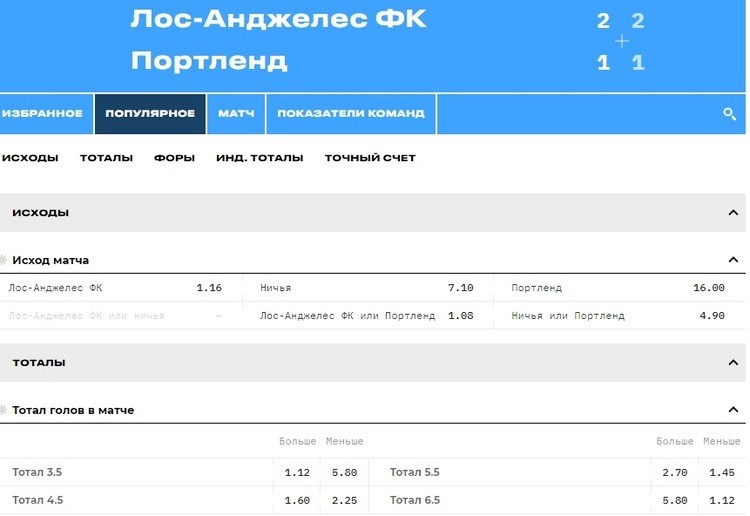Open the market search magnifier icon
Image resolution: width=750 pixels, height=516 pixels.
(x=729, y=114)
